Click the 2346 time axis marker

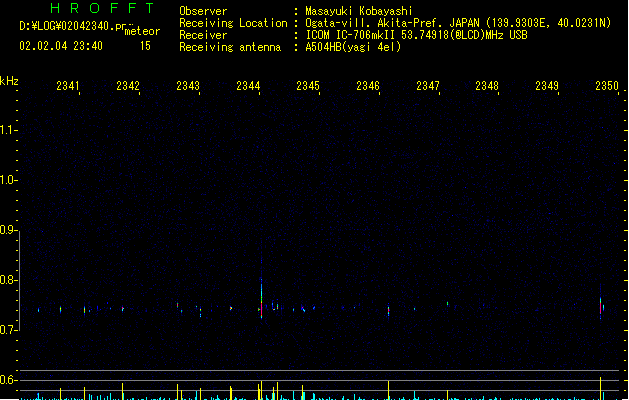(x=368, y=86)
